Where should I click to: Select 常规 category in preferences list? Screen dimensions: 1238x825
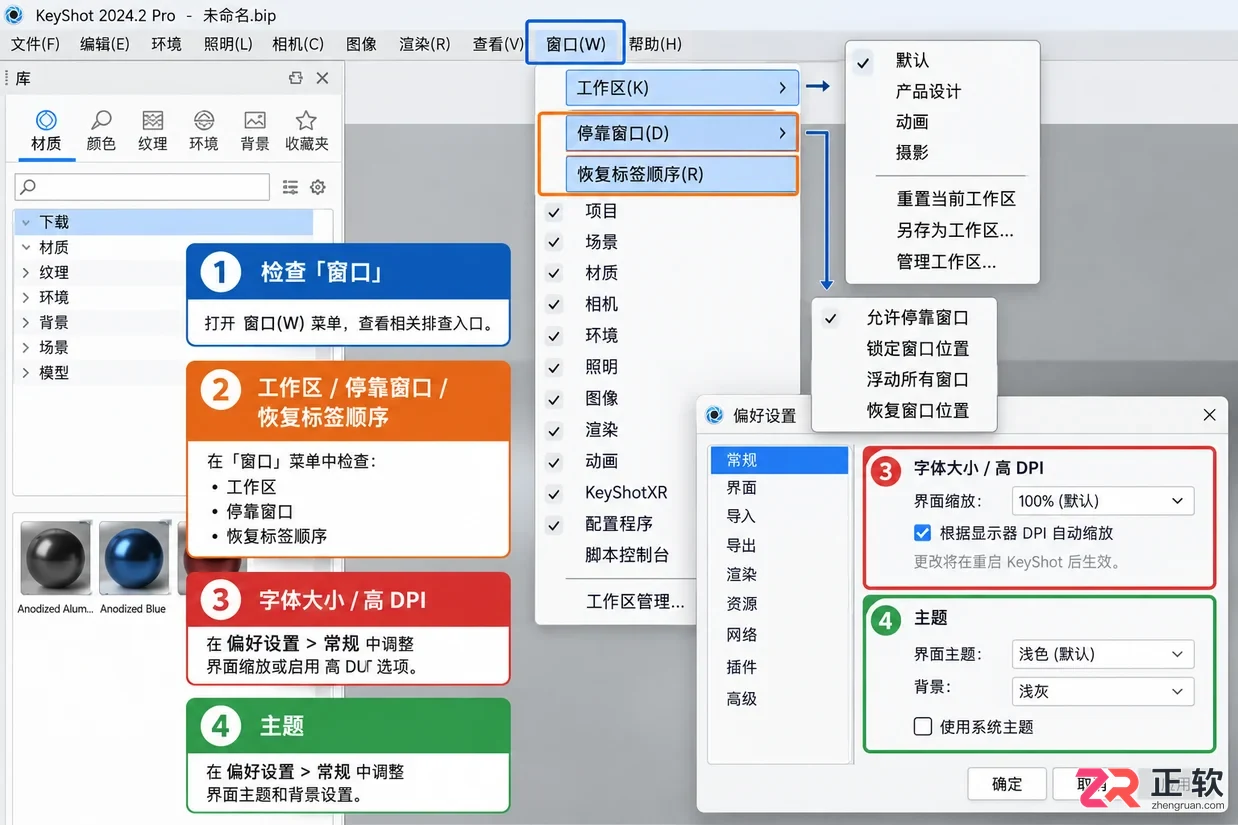pos(779,460)
